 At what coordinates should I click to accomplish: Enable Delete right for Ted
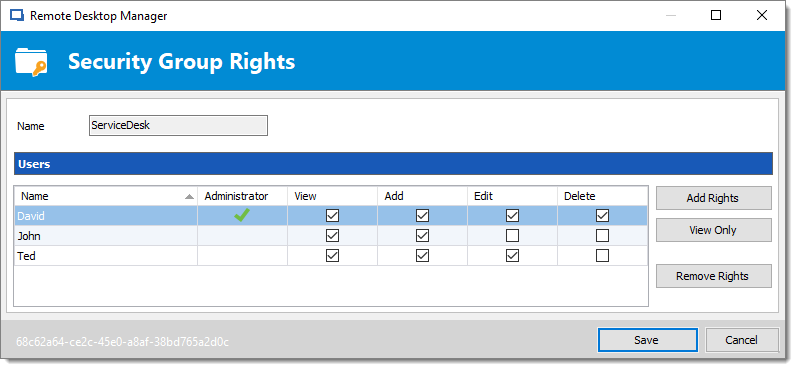[603, 256]
